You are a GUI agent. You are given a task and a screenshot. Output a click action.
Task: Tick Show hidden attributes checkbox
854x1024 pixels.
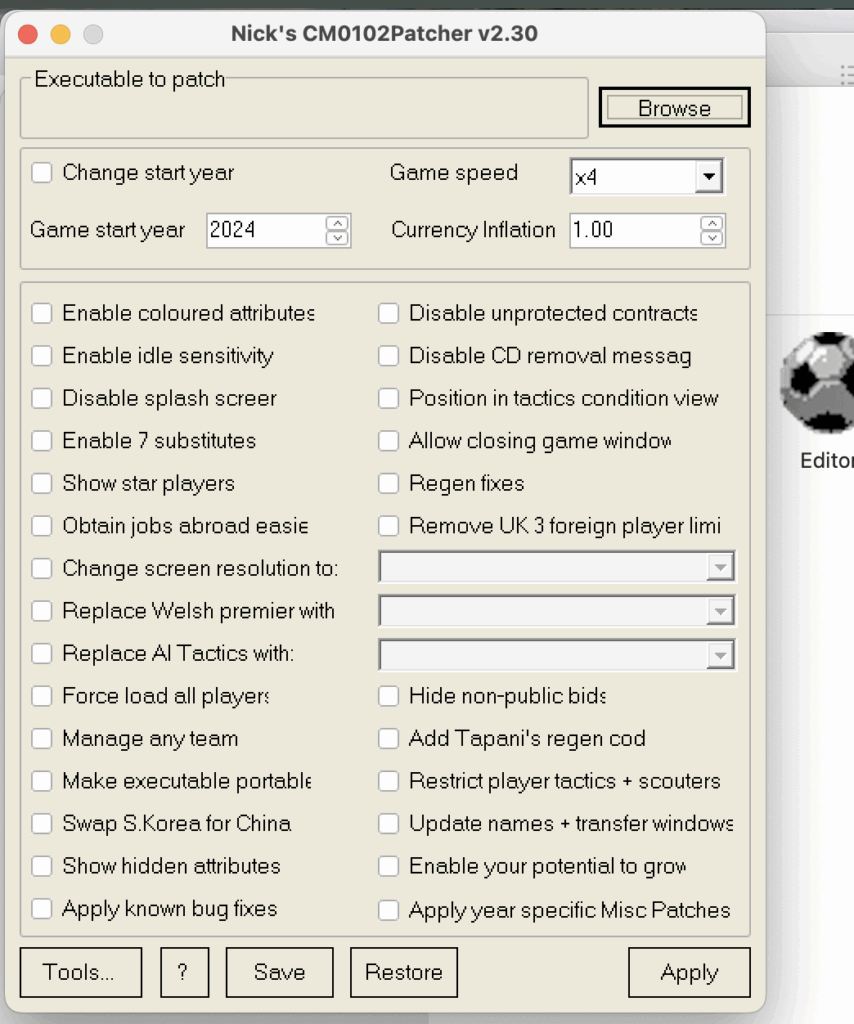pos(41,866)
